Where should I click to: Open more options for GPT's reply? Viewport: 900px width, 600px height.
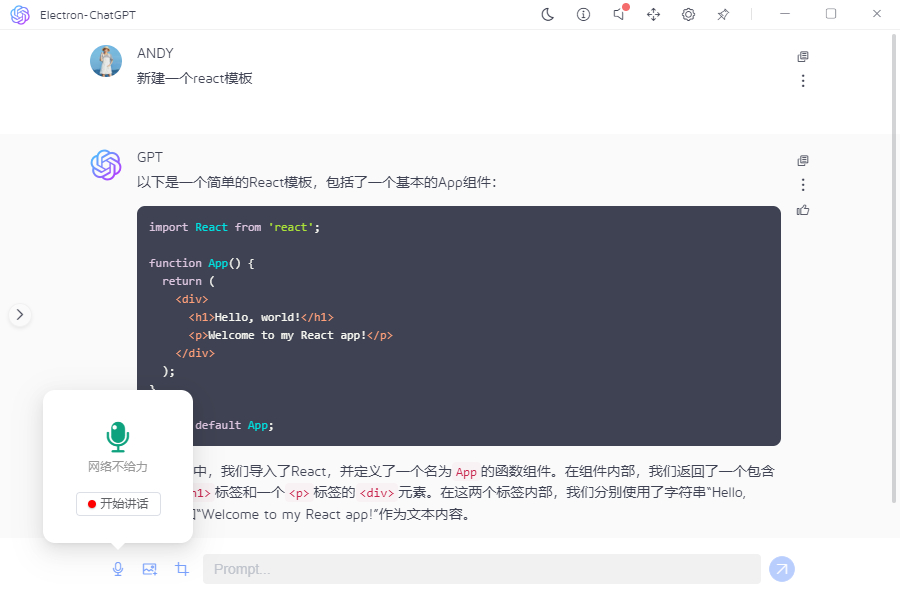(x=802, y=185)
